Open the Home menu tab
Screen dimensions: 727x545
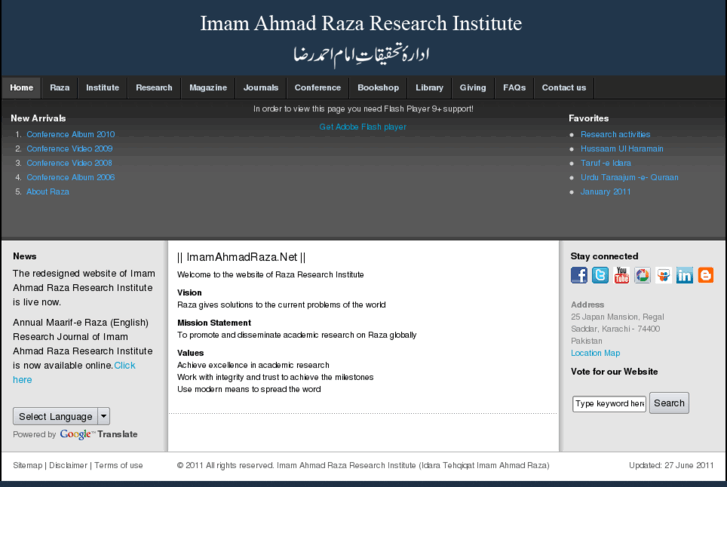[x=21, y=88]
